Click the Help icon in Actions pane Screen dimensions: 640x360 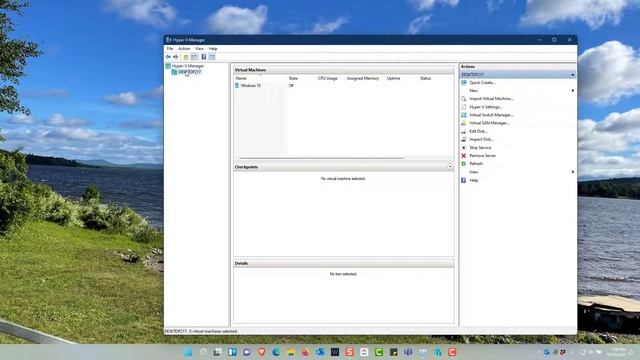[x=464, y=180]
